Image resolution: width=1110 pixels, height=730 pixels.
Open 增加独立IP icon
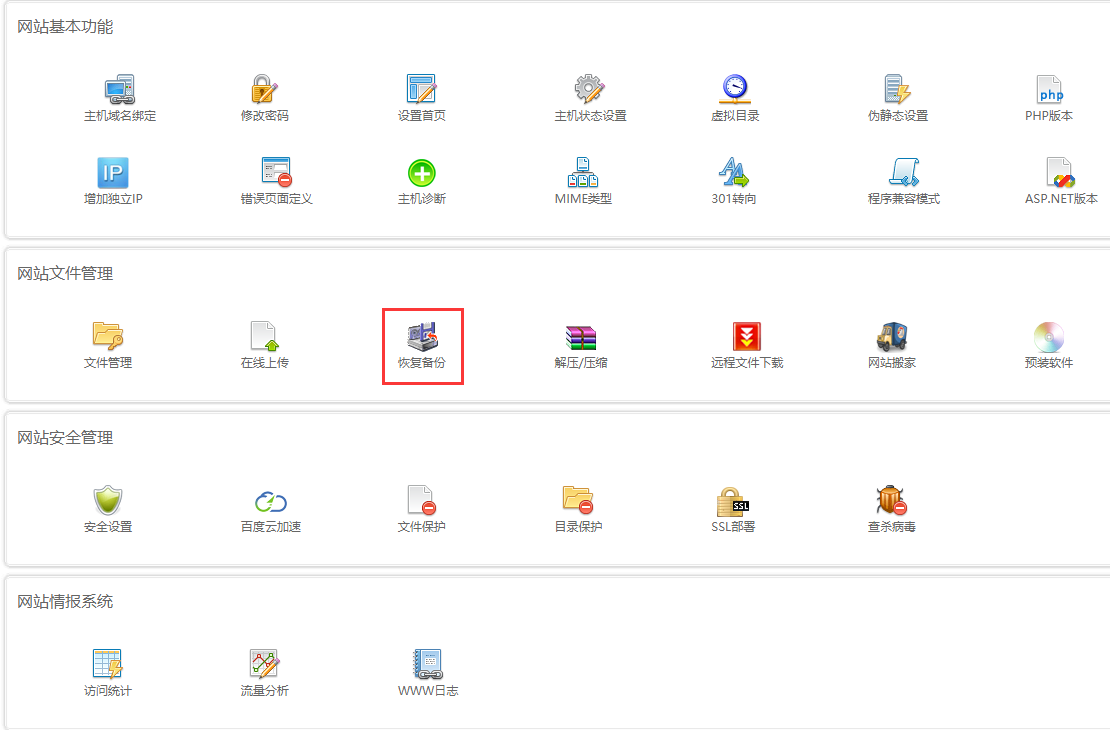coord(113,173)
